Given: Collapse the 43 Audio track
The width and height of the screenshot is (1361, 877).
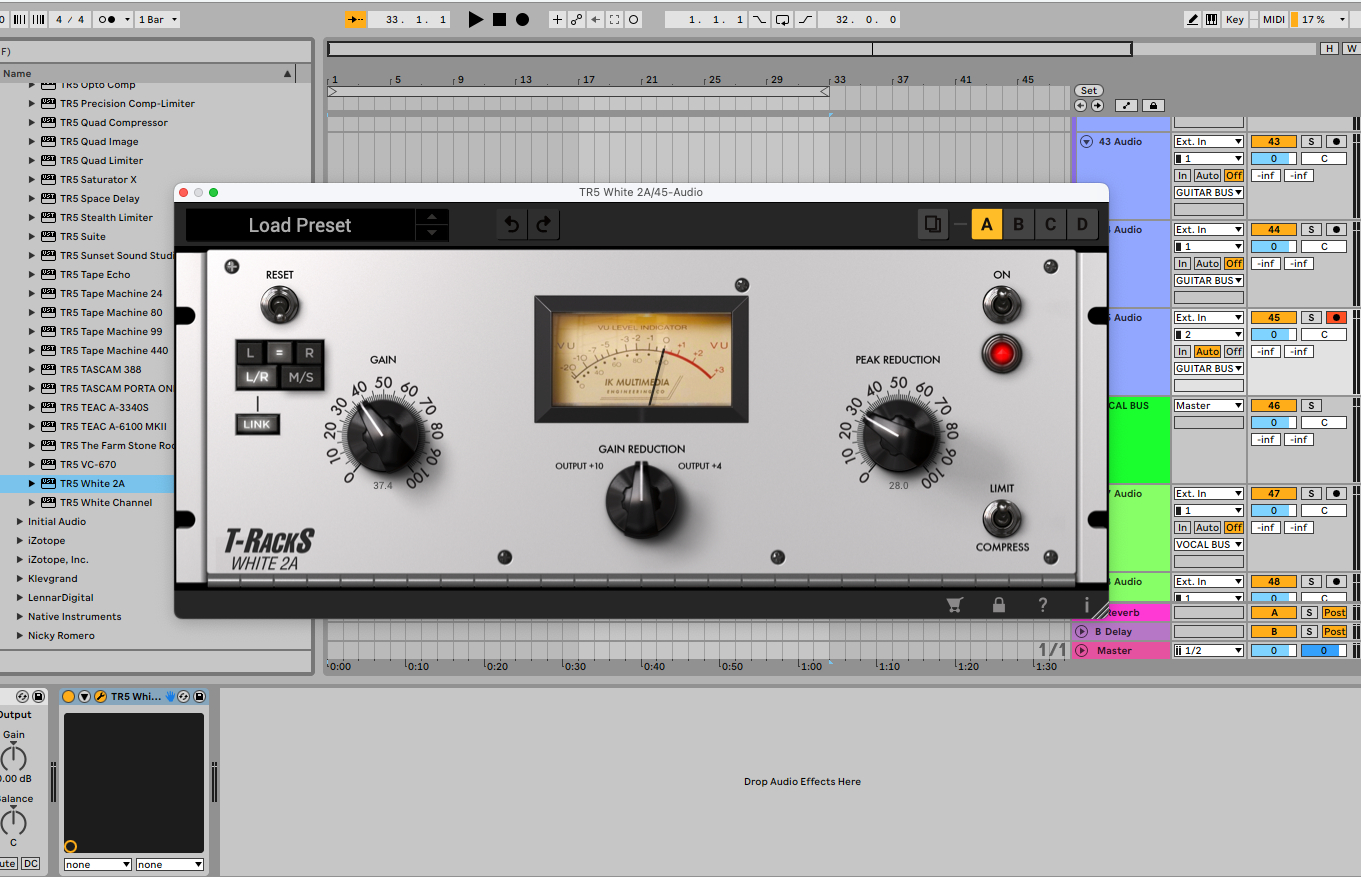Looking at the screenshot, I should pyautogui.click(x=1087, y=141).
